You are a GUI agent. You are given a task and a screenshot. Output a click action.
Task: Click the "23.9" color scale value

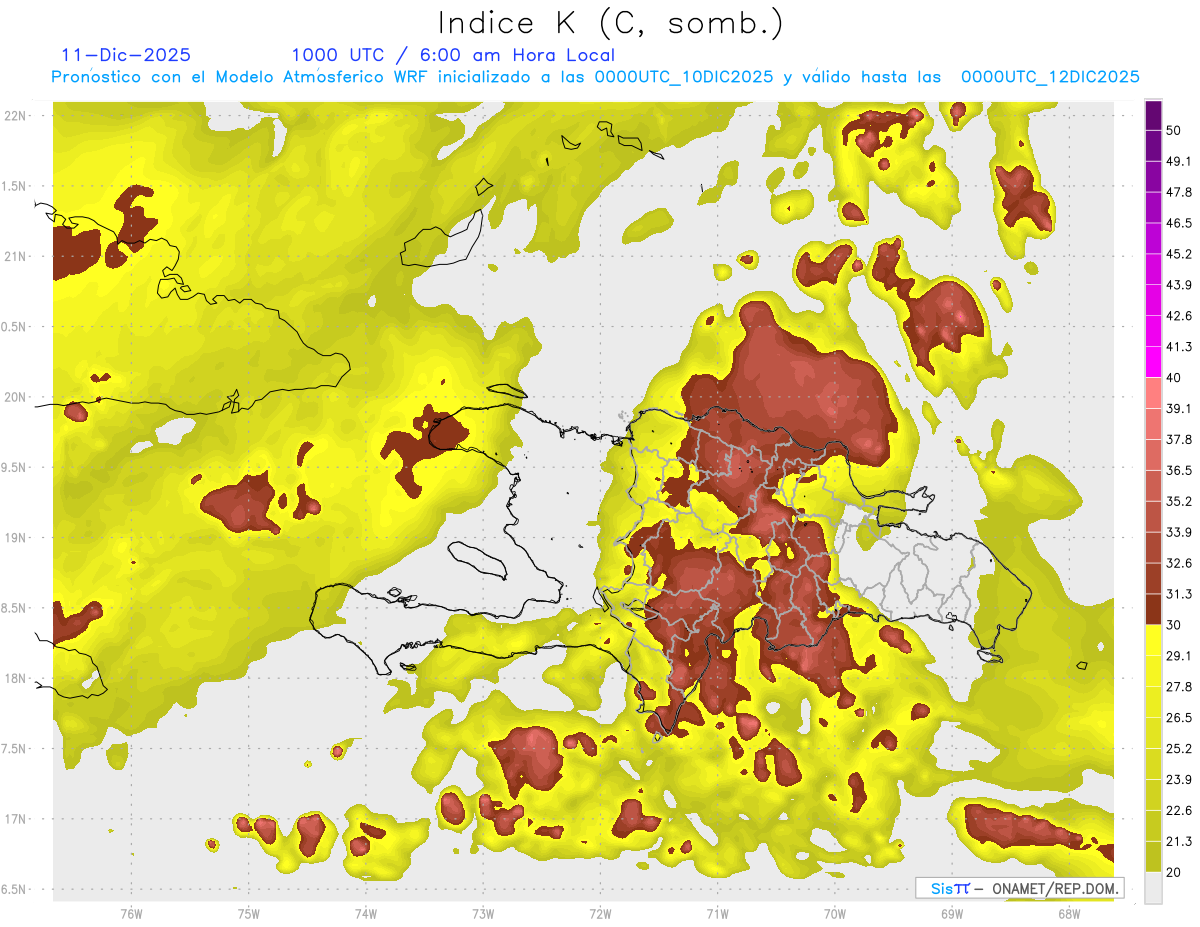point(1179,780)
